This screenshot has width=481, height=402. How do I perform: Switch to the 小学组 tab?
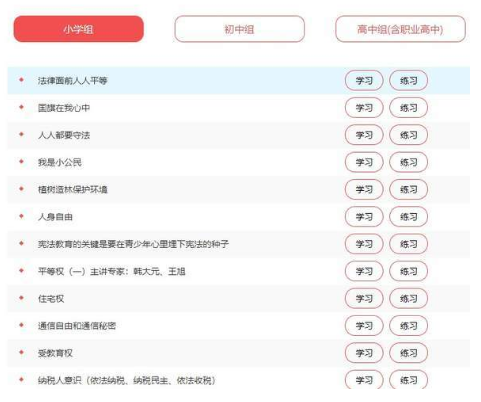click(x=79, y=29)
